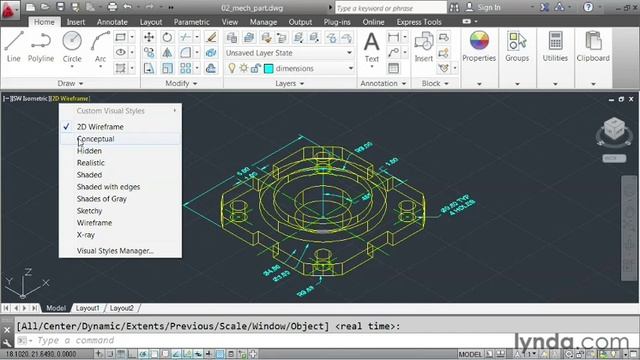Screen dimensions: 640x360
Task: Expand the Layers panel
Action: (289, 83)
